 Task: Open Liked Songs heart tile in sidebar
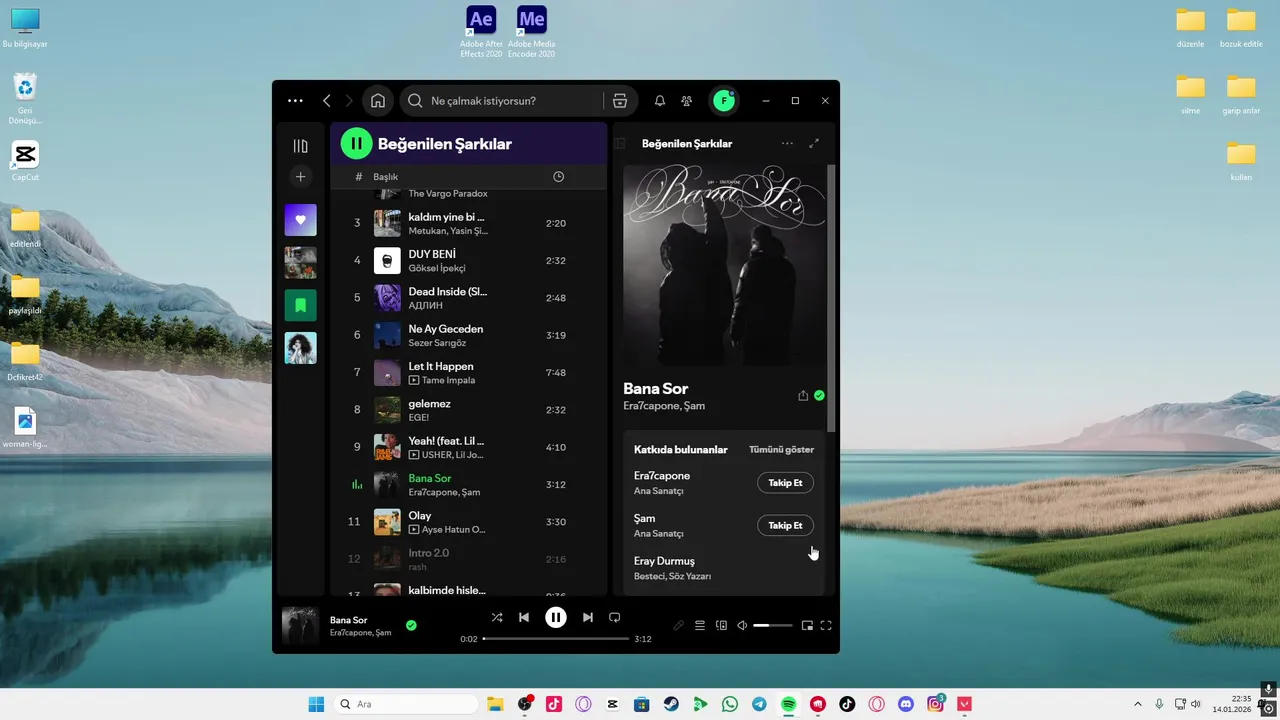click(x=300, y=220)
